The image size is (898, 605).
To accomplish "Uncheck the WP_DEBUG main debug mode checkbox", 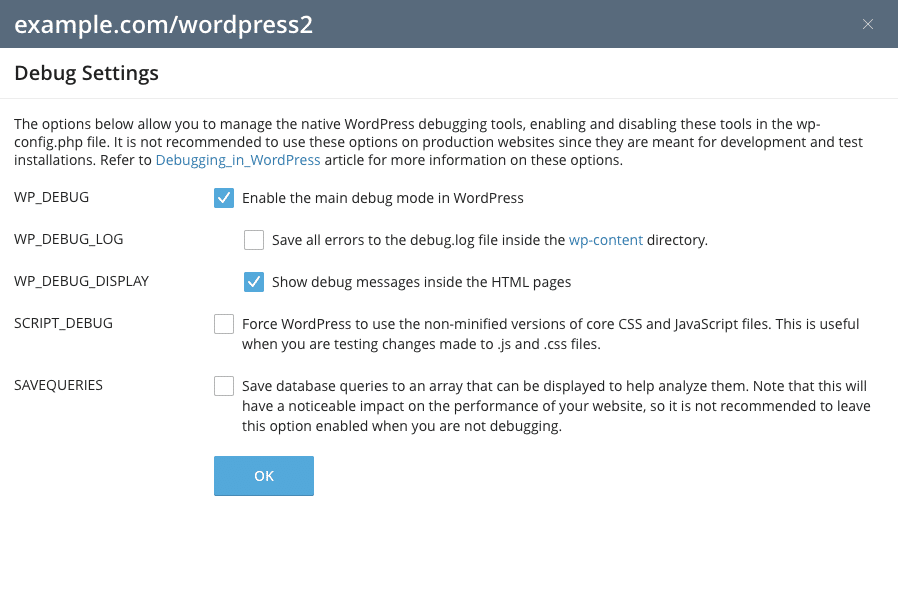I will (x=224, y=198).
